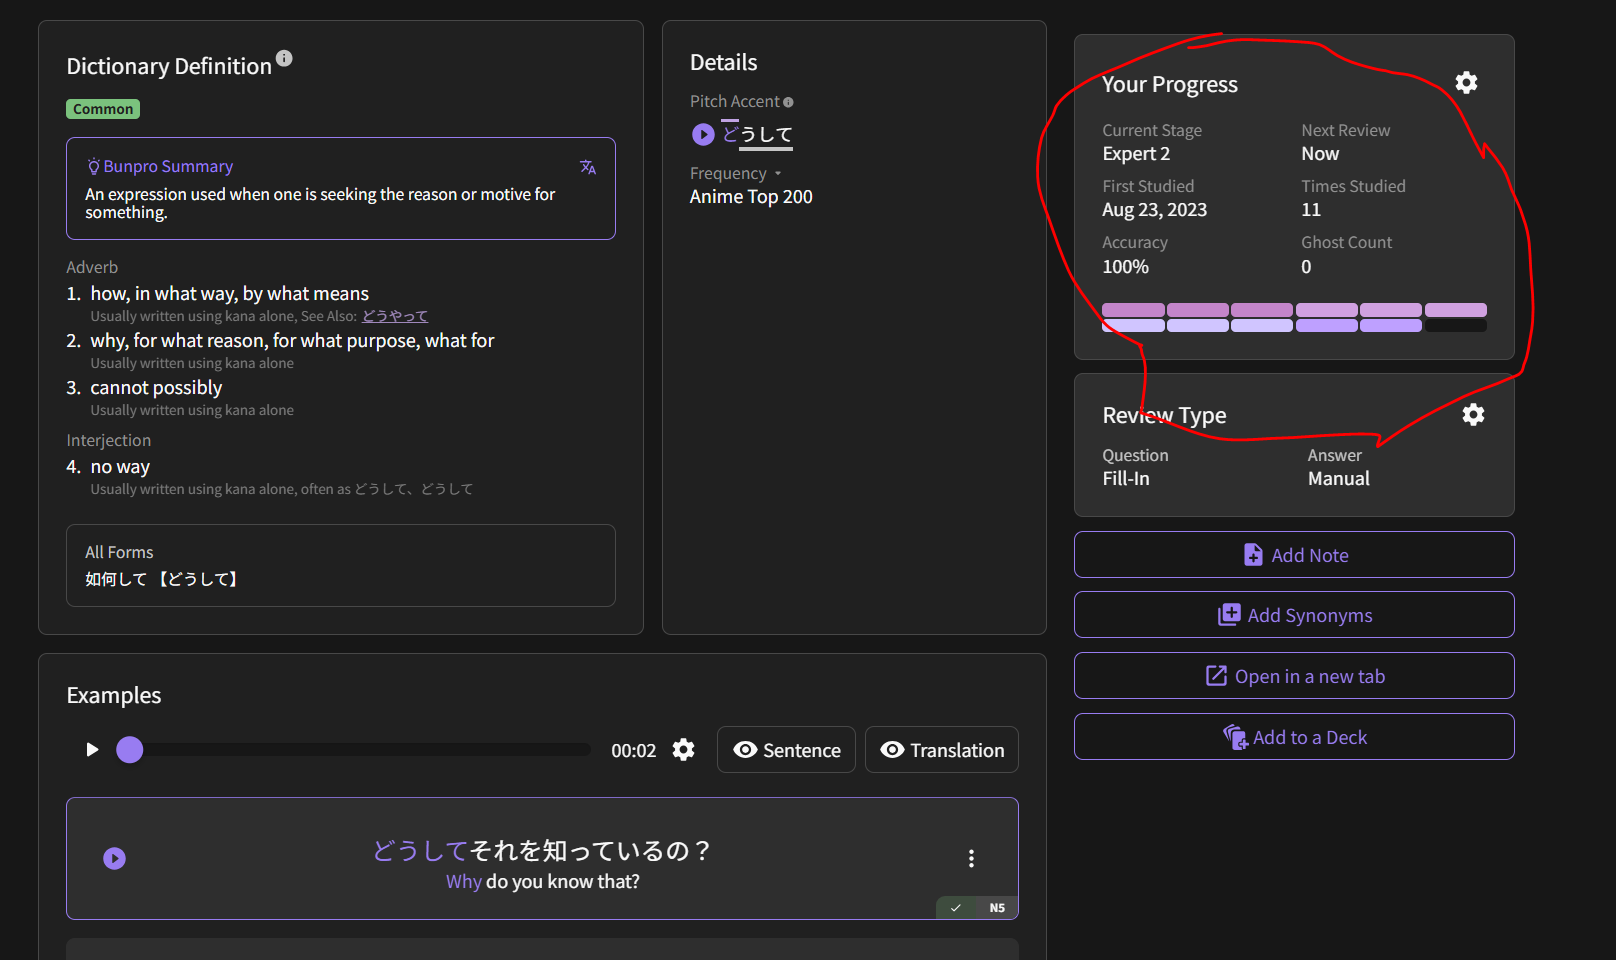Click the Pitch Accent info icon
Screen dimensions: 1616x960
point(788,102)
